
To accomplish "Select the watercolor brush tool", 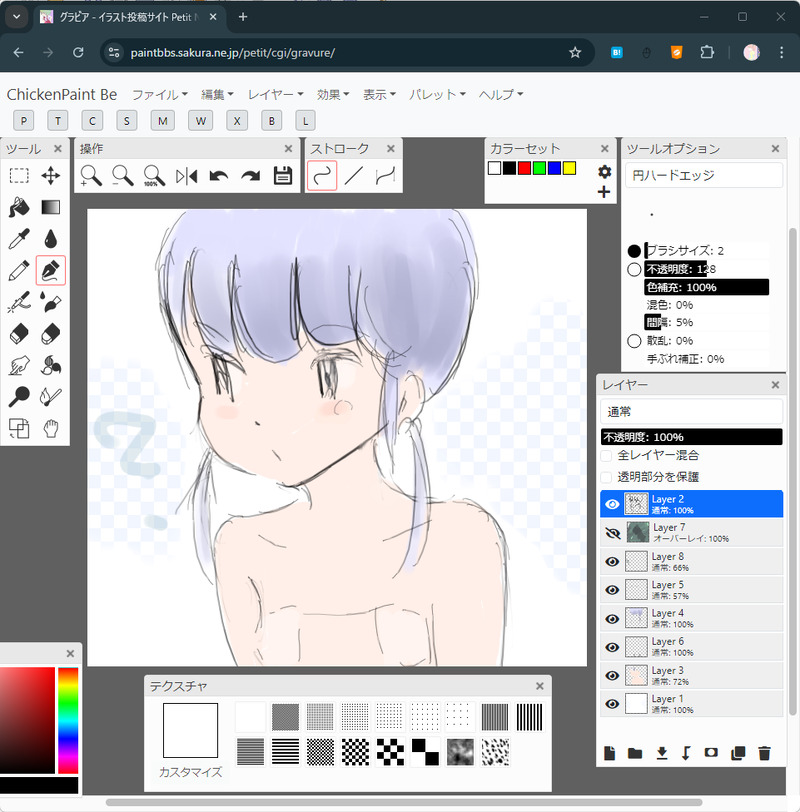I will tap(51, 302).
